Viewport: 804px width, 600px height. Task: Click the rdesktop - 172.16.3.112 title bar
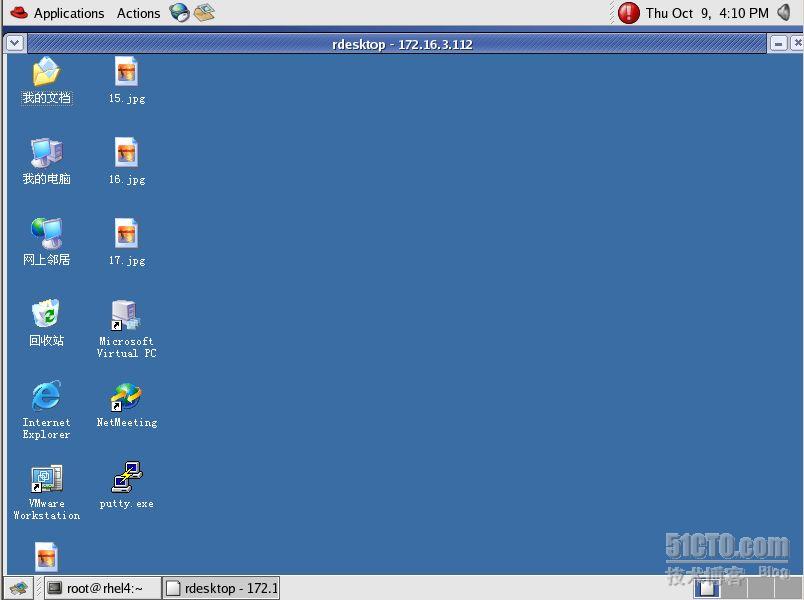point(397,44)
